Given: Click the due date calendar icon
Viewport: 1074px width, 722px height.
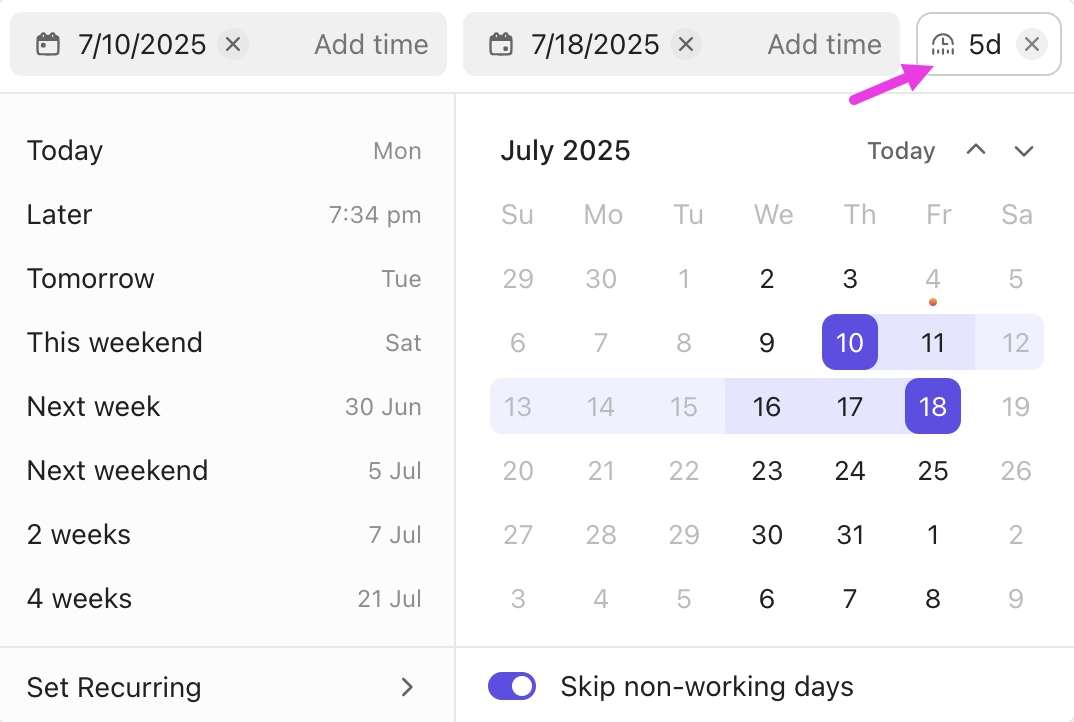Looking at the screenshot, I should click(501, 45).
